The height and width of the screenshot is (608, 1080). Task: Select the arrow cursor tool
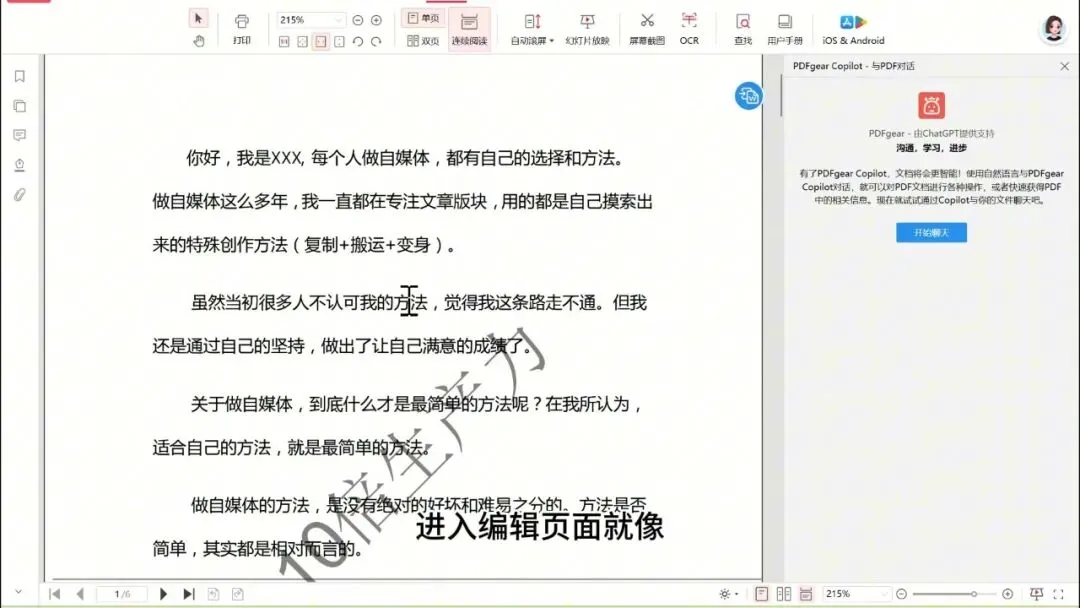[x=198, y=19]
